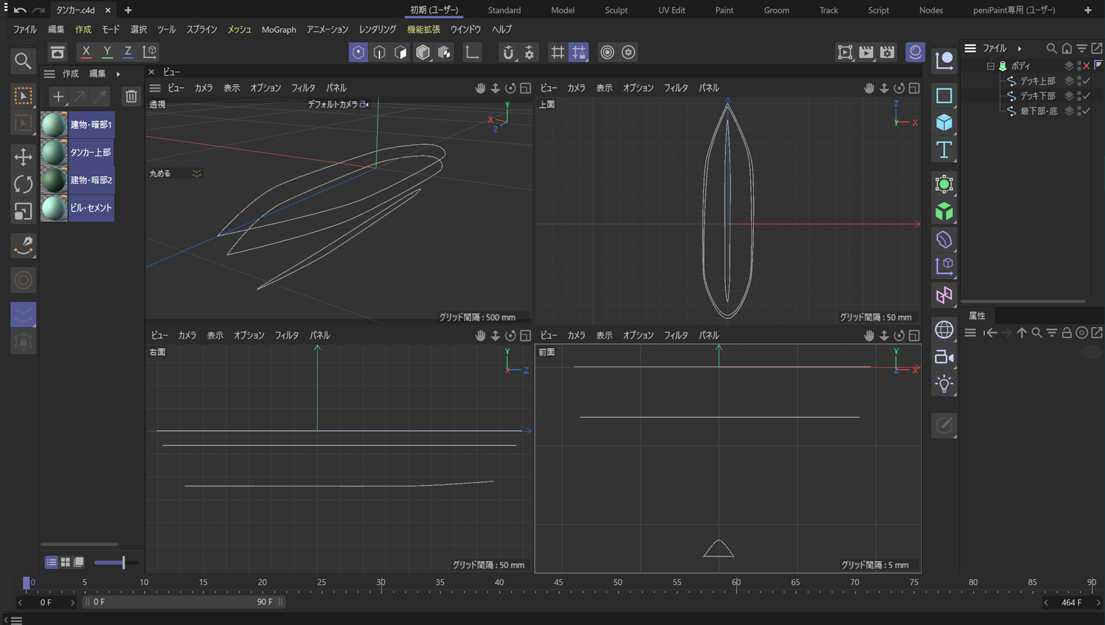Select the Move tool in left toolbar
The height and width of the screenshot is (625, 1105).
23,157
